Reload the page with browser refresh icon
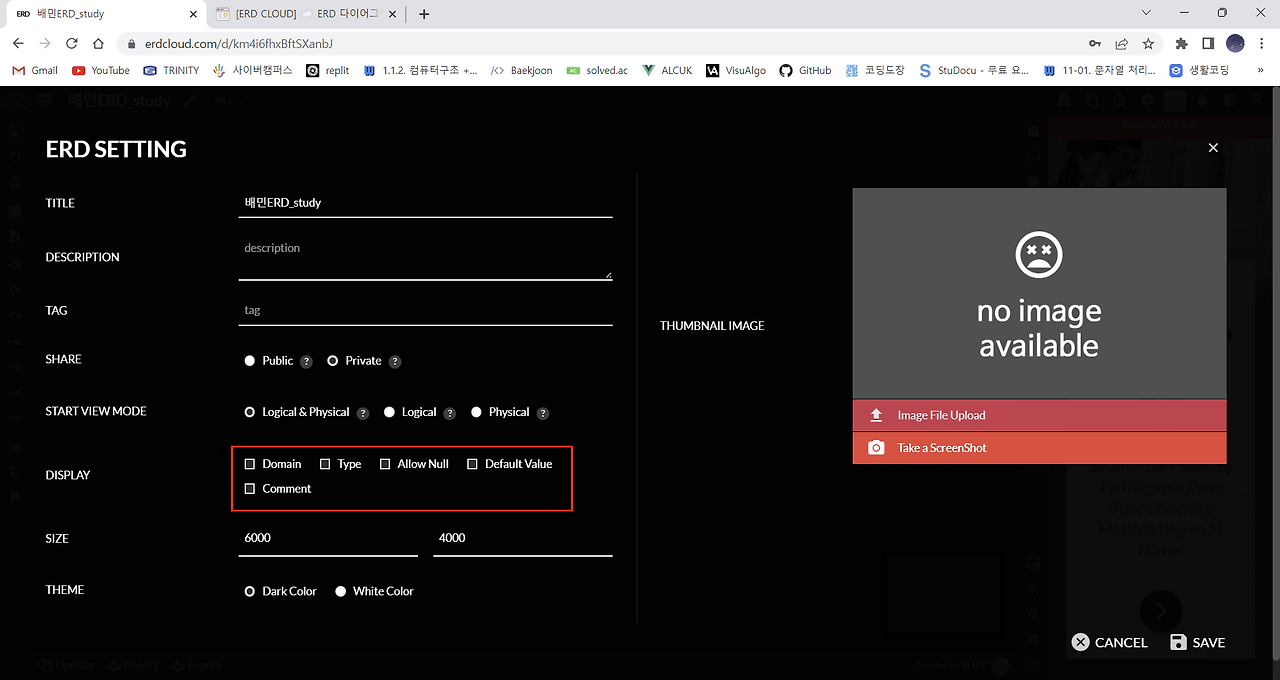The image size is (1280, 680). (x=71, y=43)
